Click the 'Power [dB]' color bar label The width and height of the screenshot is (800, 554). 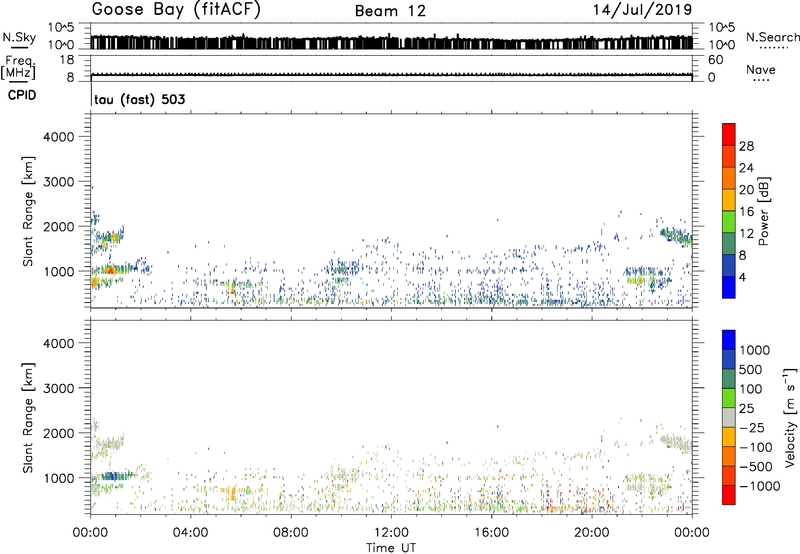tap(764, 211)
